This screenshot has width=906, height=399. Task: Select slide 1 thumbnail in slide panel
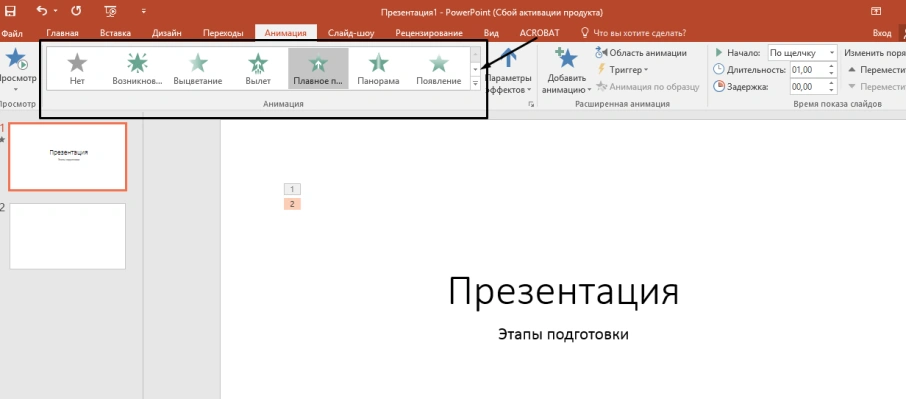68,156
